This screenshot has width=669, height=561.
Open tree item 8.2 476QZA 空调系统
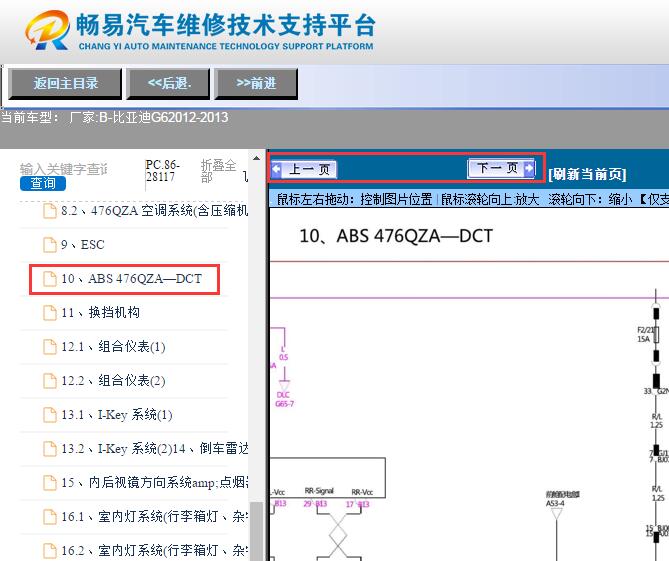pos(154,211)
